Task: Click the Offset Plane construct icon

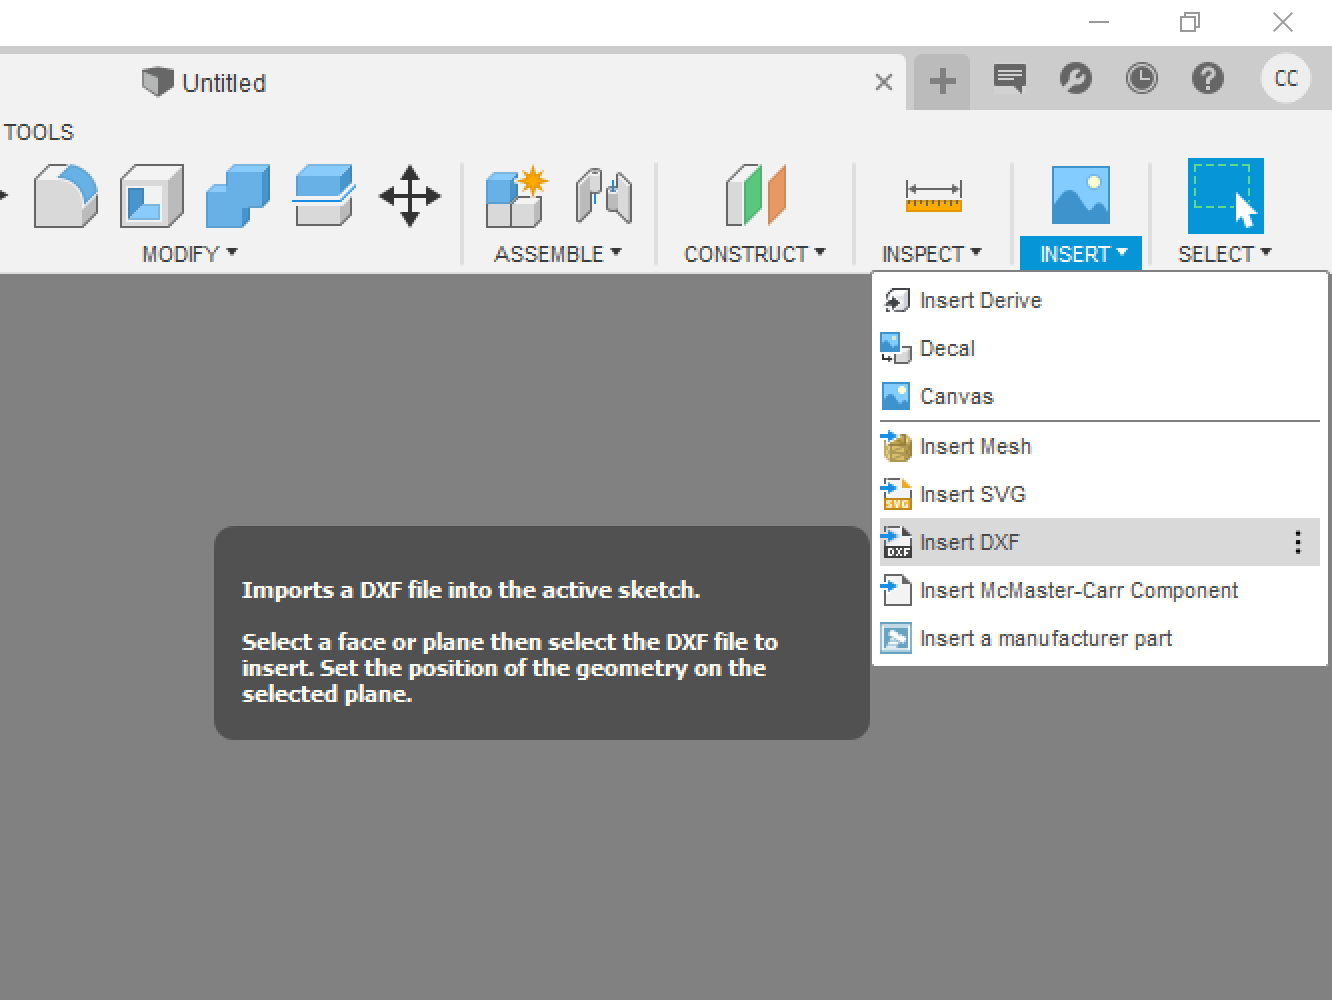Action: (x=756, y=195)
